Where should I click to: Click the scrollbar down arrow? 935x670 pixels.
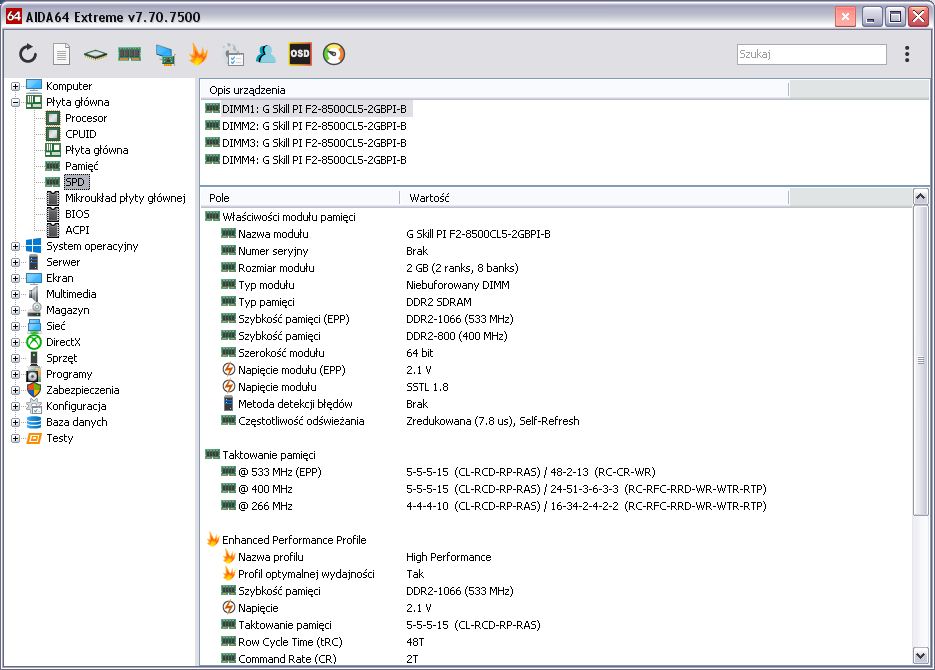click(x=921, y=656)
